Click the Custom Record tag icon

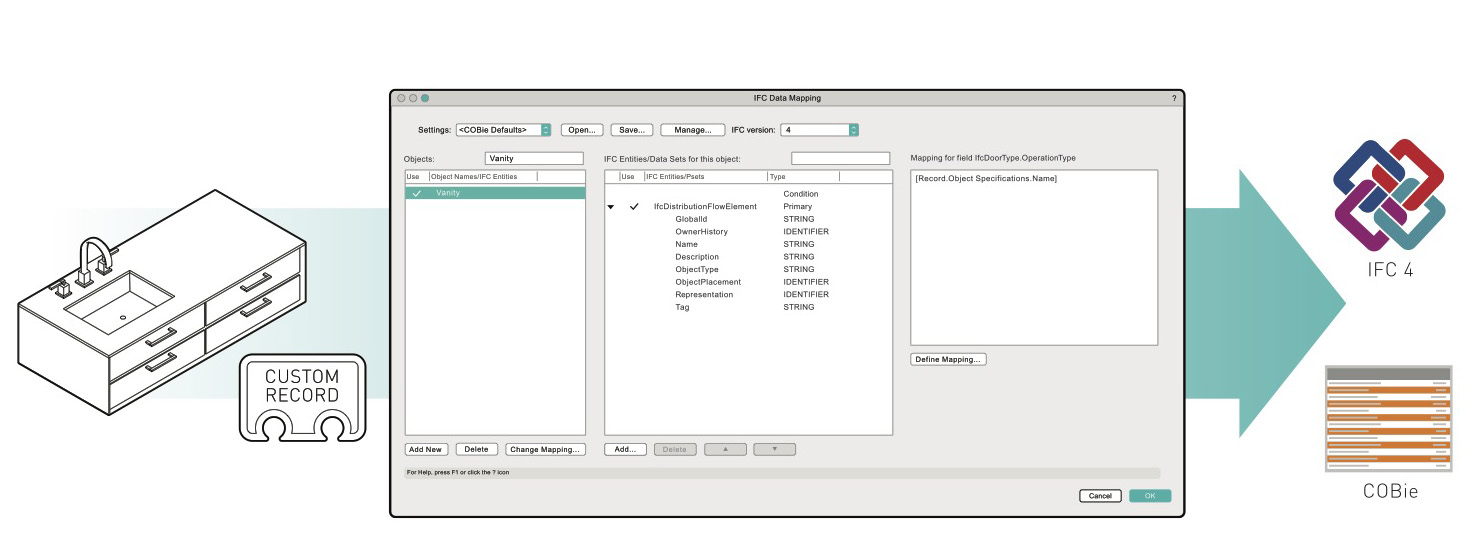click(x=301, y=396)
